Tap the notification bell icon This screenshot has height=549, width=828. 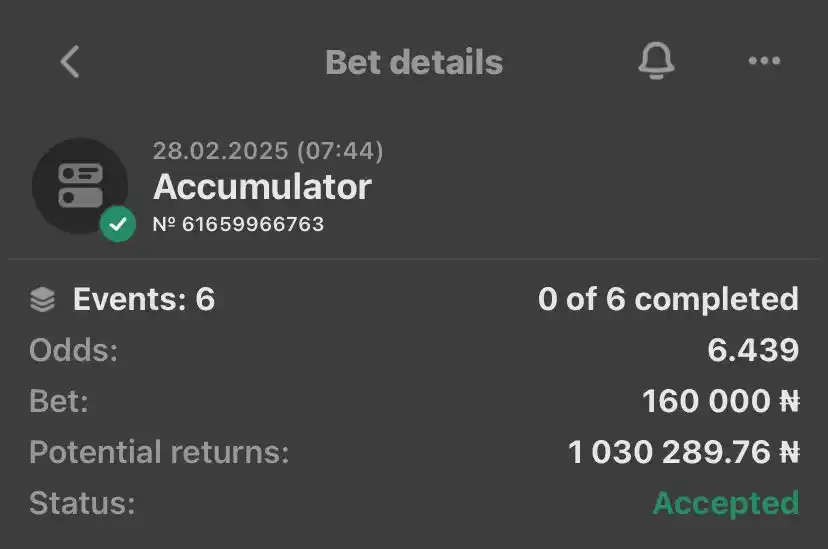(656, 61)
